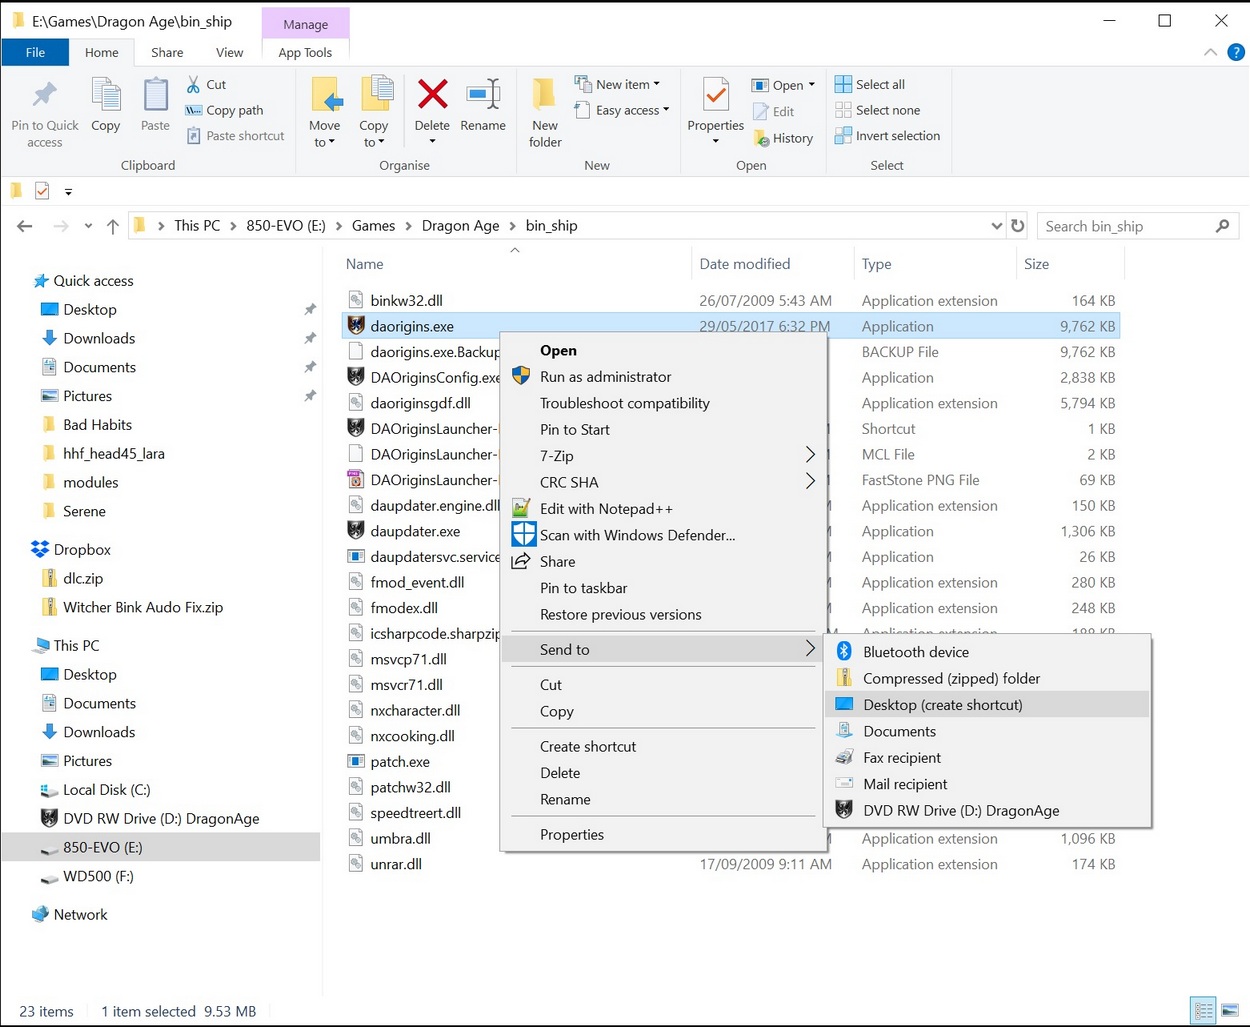Click the New folder icon
Screen dimensions: 1250x1027
(545, 95)
